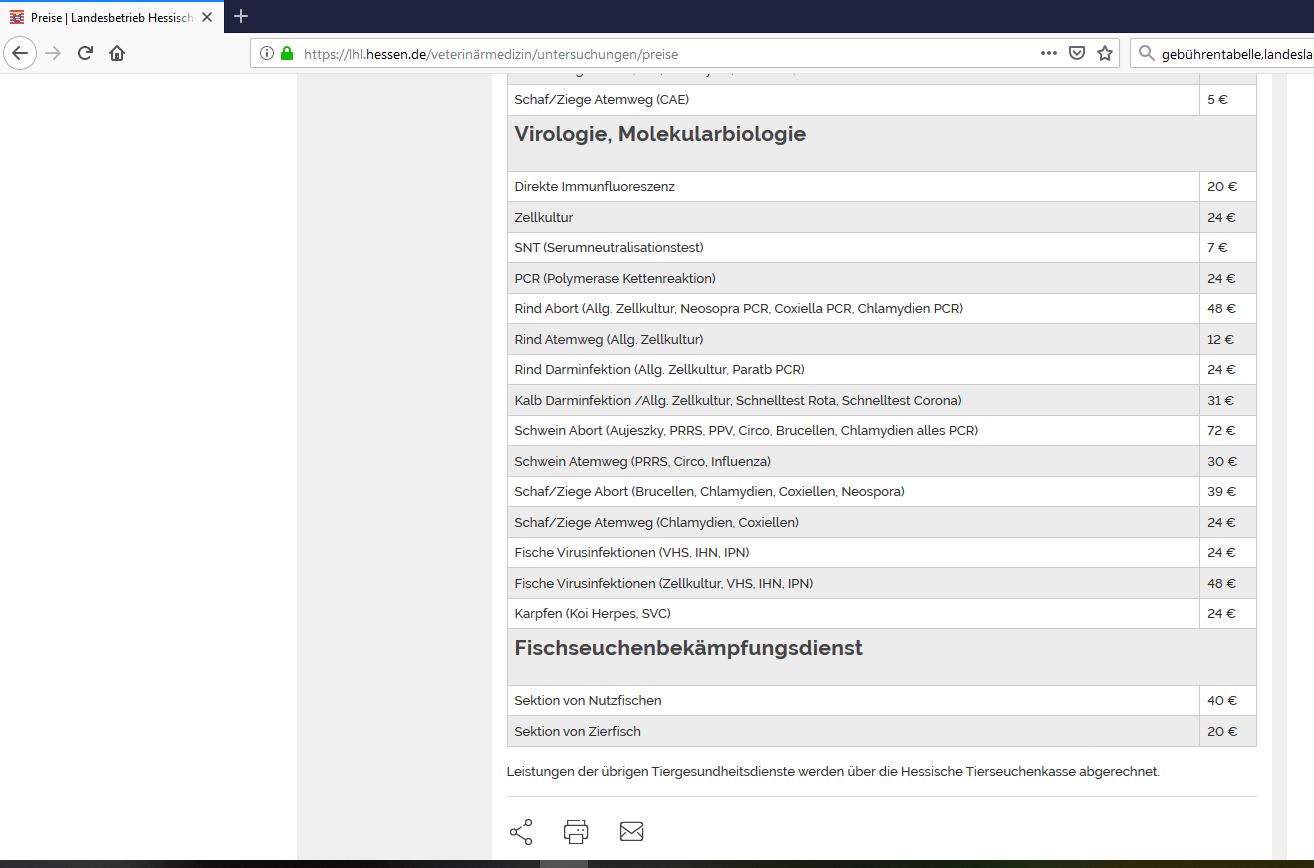Go to the browser Home page

click(x=117, y=53)
